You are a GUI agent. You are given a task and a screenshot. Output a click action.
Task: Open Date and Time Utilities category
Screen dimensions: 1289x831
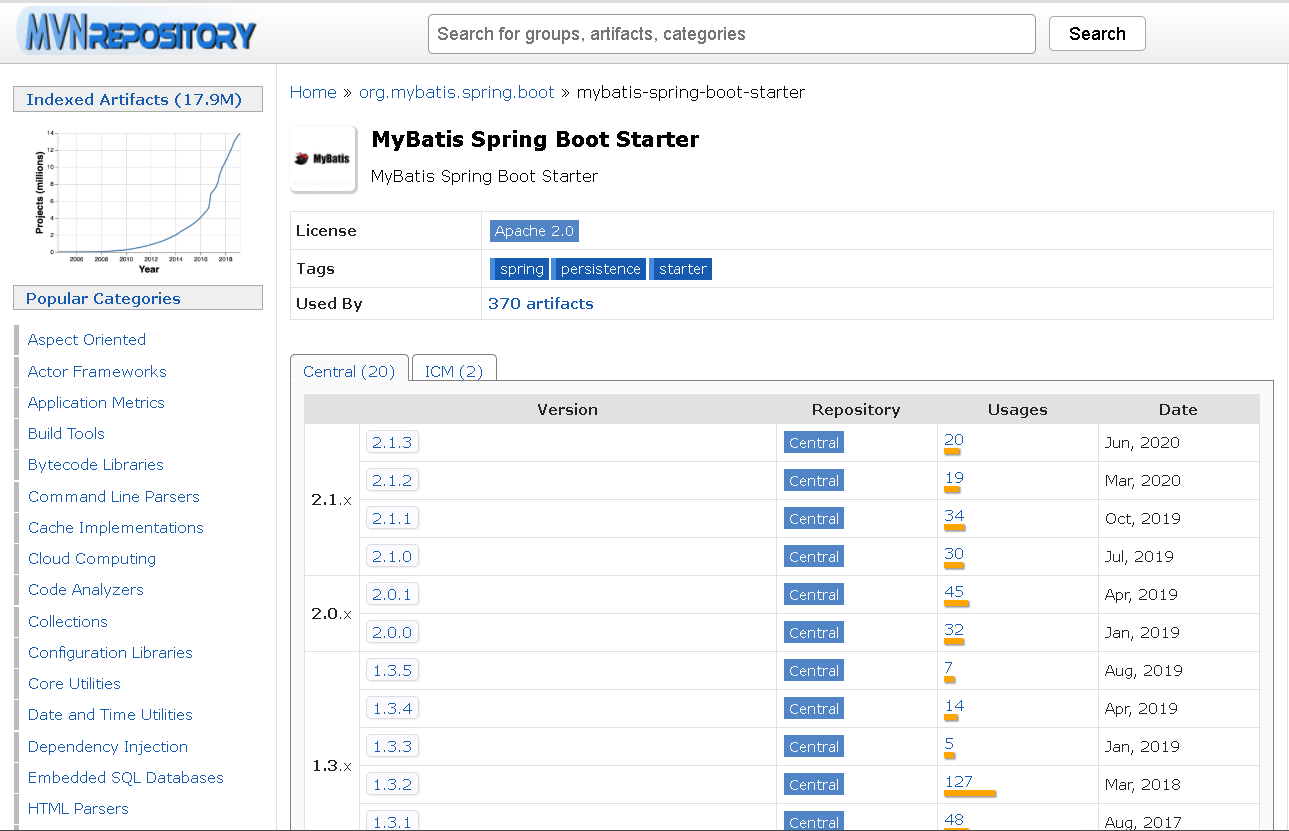110,715
